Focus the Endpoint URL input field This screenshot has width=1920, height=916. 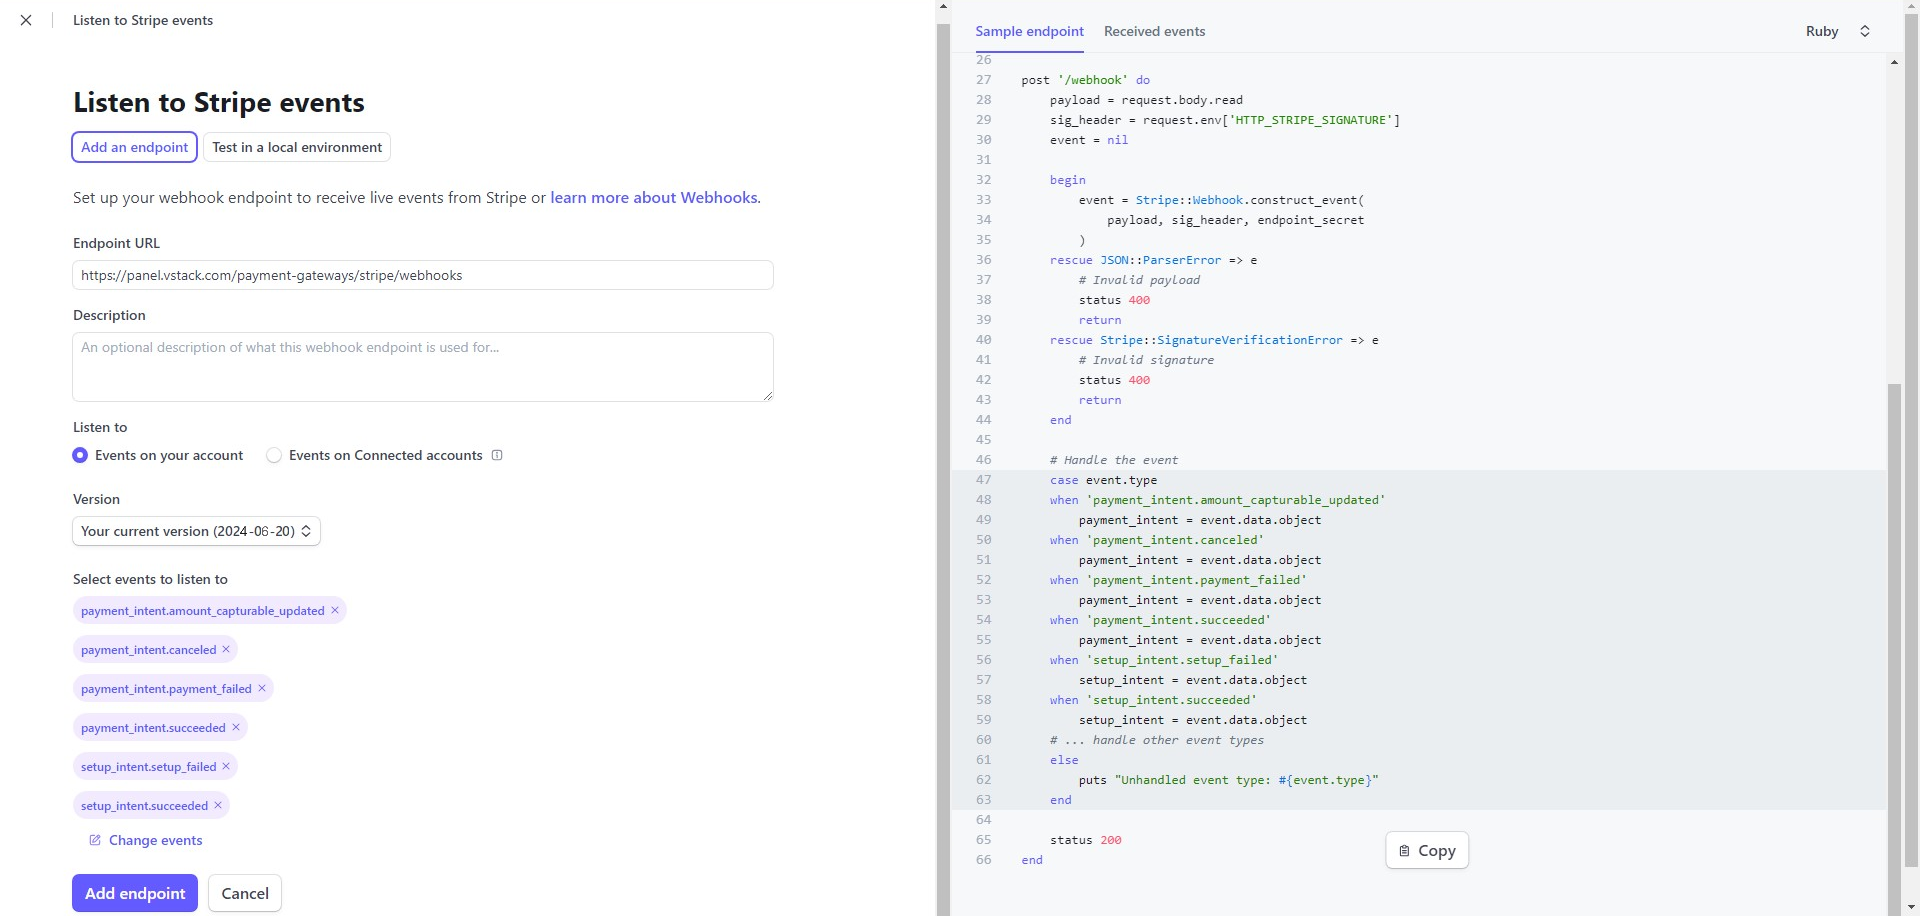pyautogui.click(x=423, y=275)
